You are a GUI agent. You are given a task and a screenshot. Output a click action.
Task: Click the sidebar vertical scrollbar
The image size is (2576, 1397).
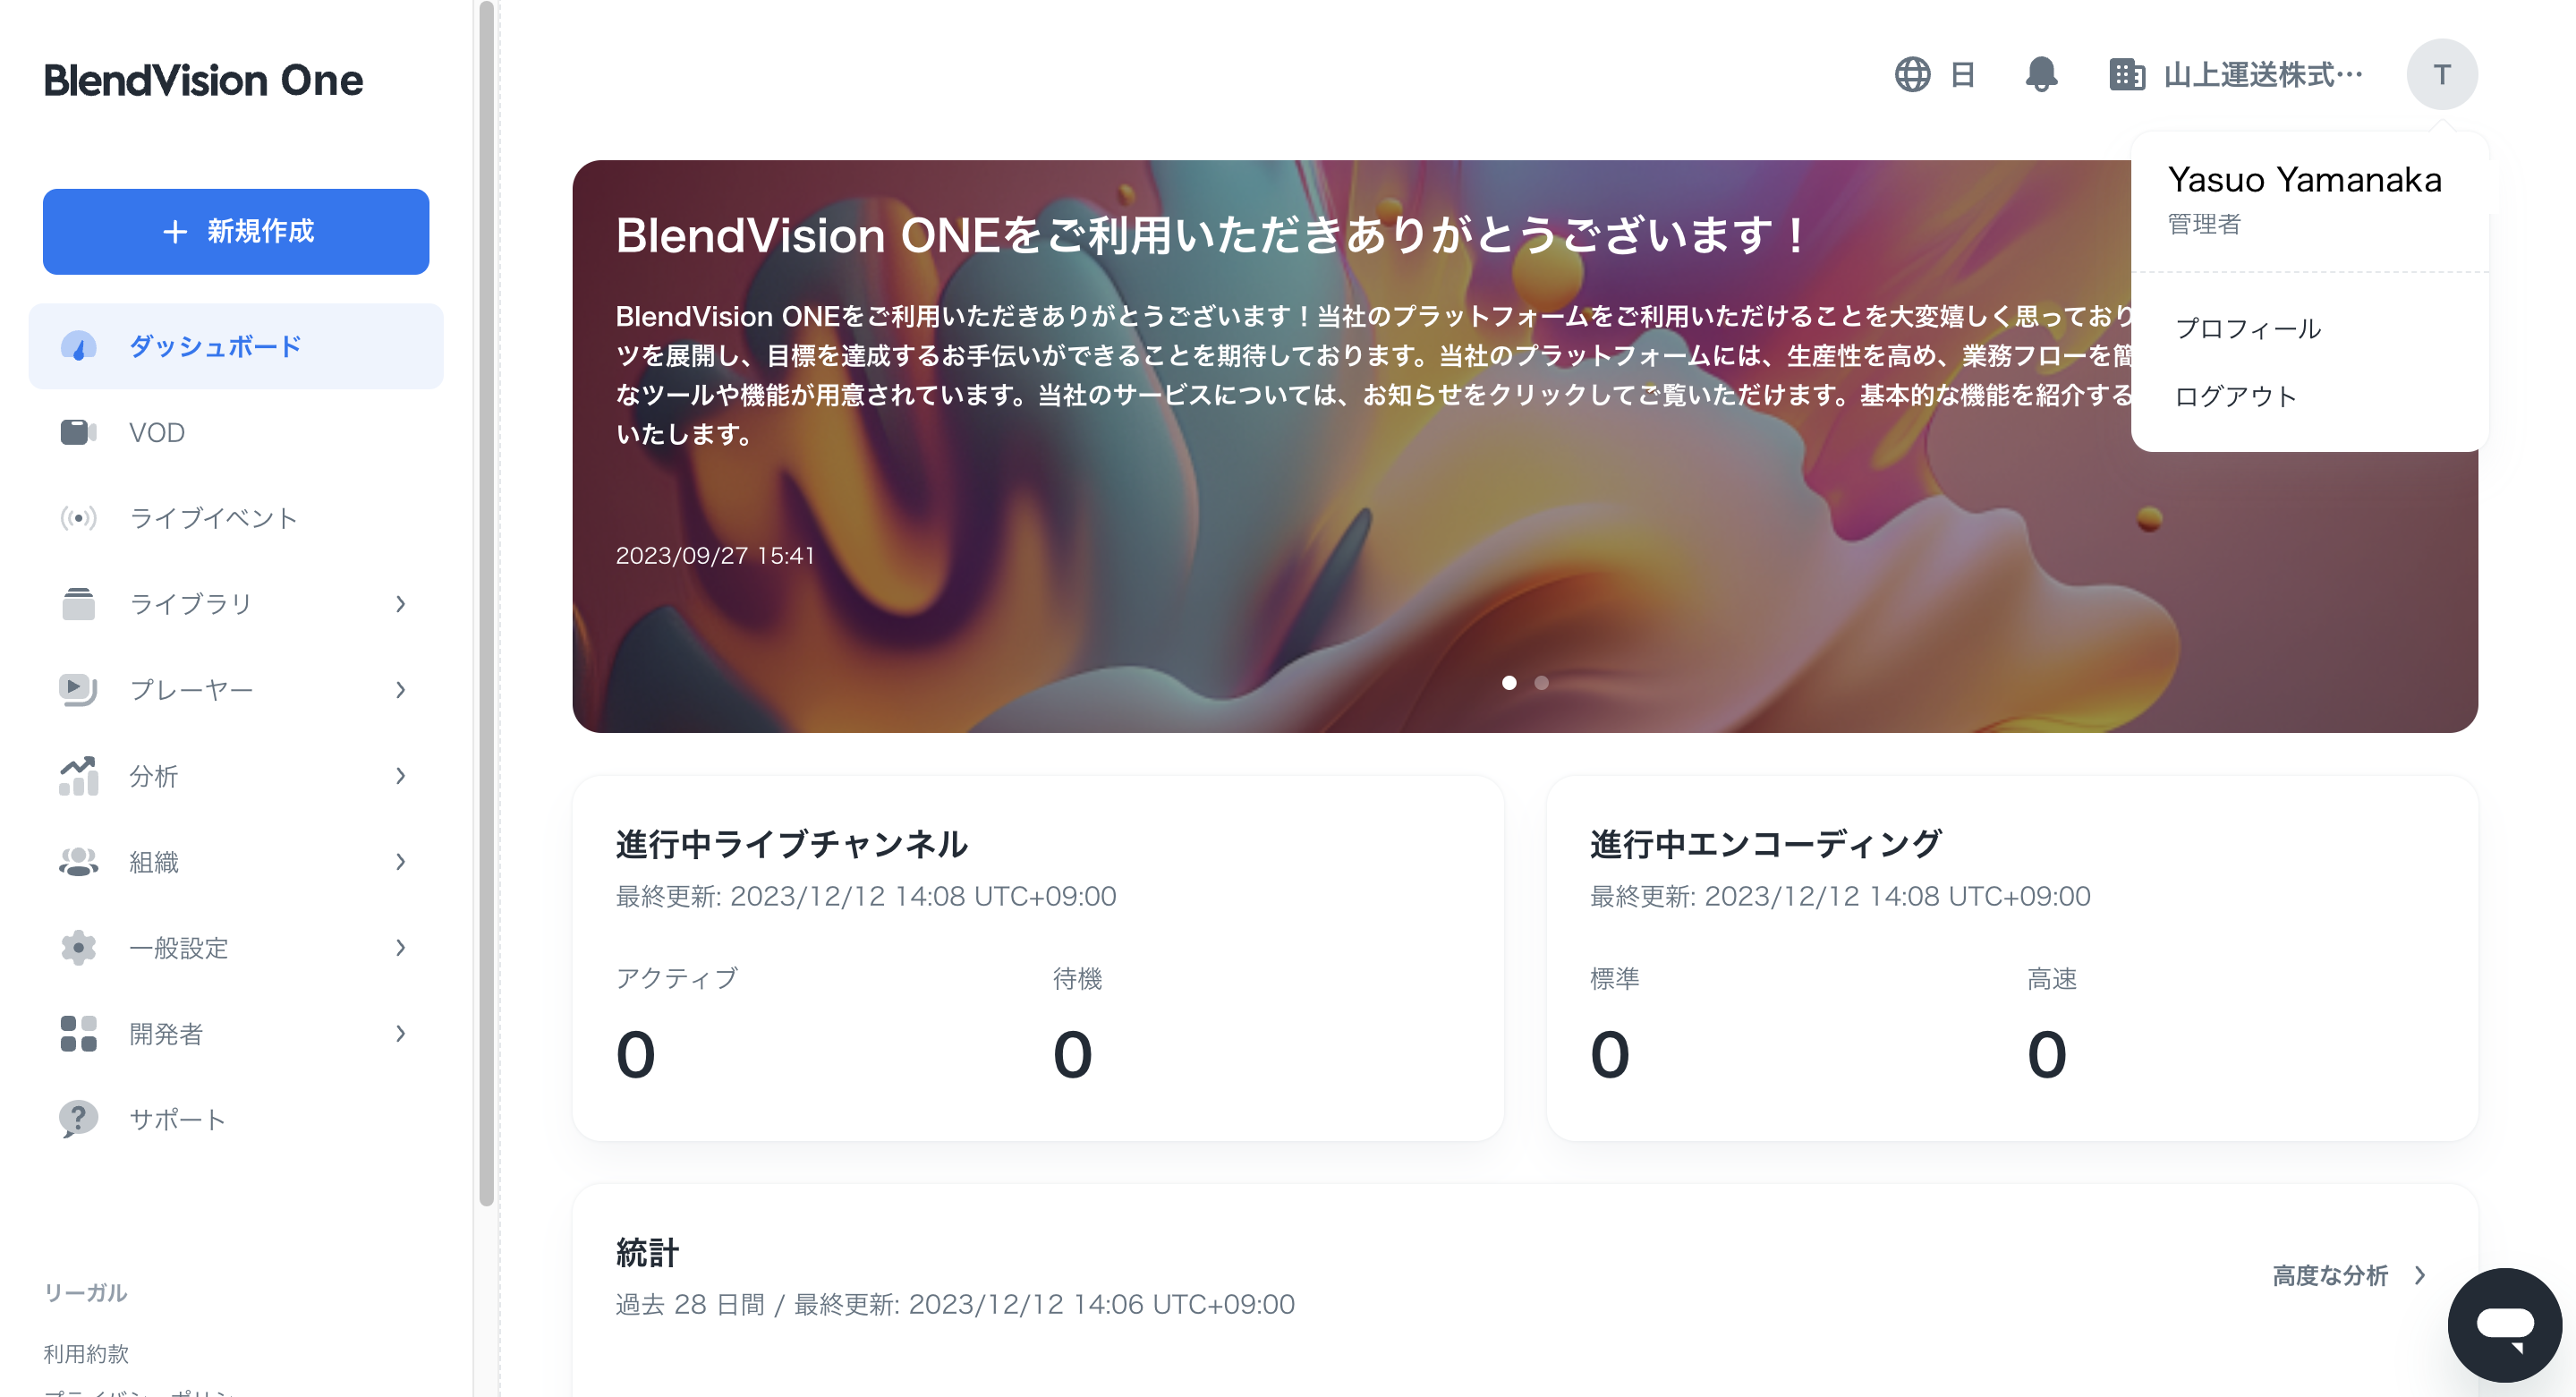coord(487,600)
